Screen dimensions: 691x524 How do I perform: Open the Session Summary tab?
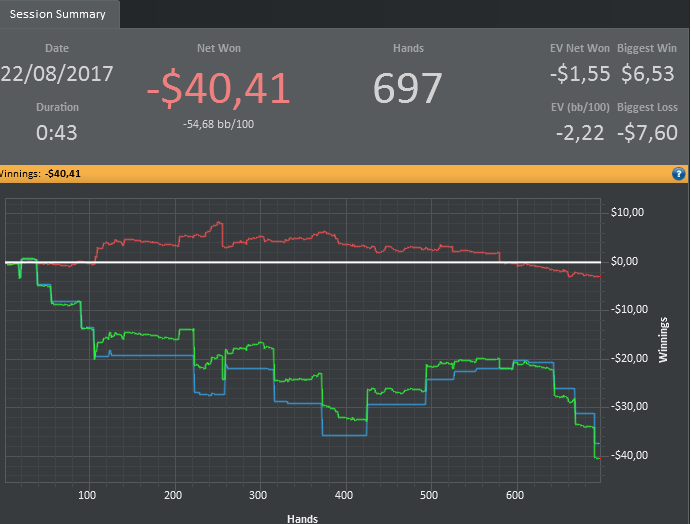click(58, 14)
